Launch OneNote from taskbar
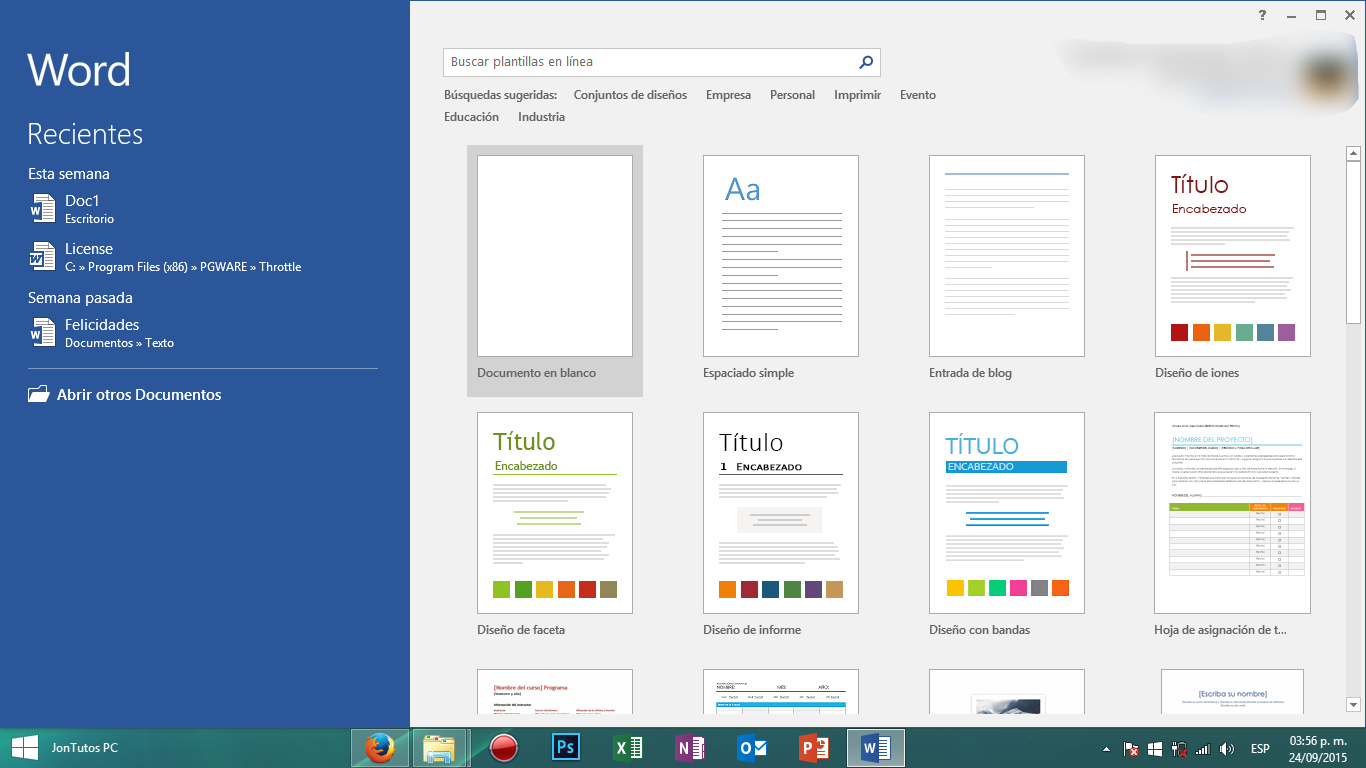Image resolution: width=1366 pixels, height=768 pixels. point(690,747)
